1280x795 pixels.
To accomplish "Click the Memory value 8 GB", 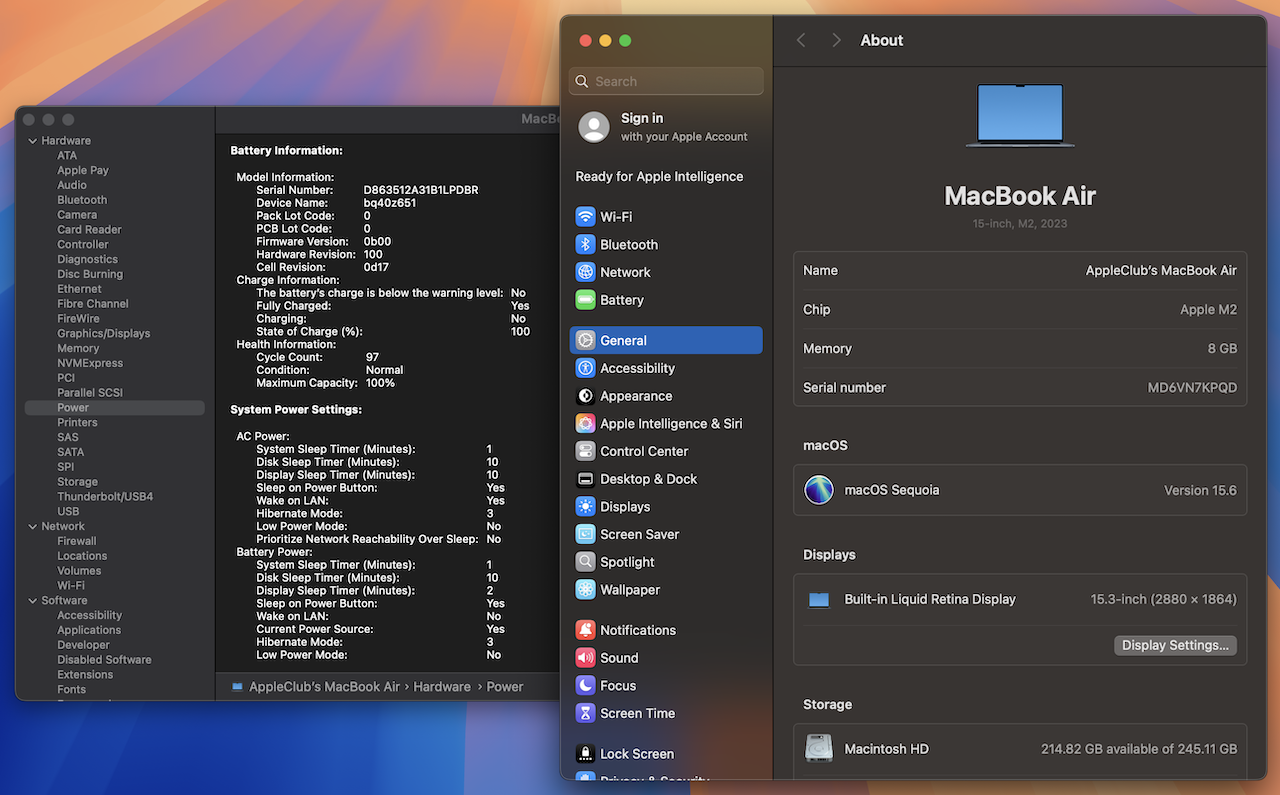I will pyautogui.click(x=1222, y=349).
